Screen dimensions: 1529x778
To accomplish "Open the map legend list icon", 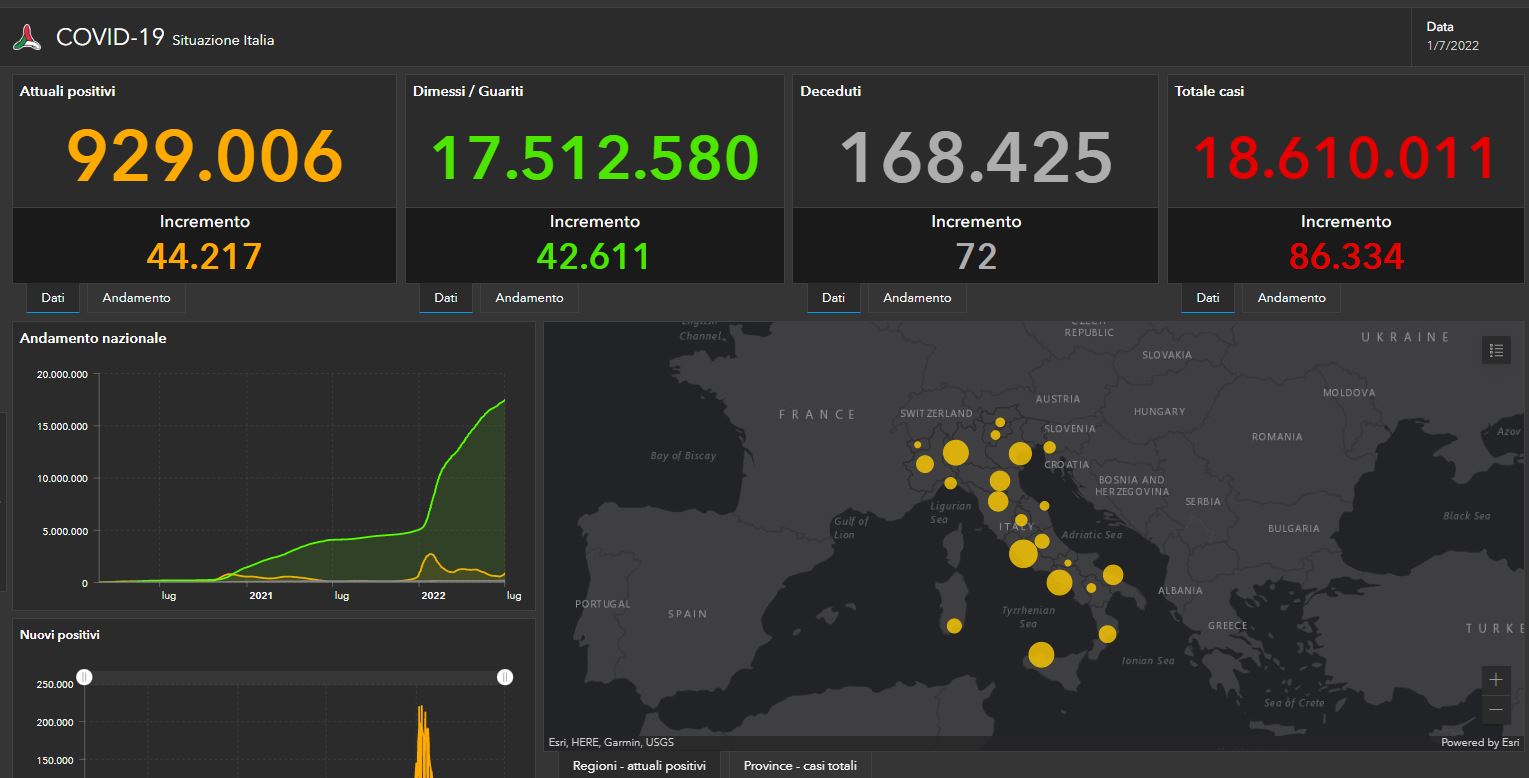I will click(x=1496, y=350).
